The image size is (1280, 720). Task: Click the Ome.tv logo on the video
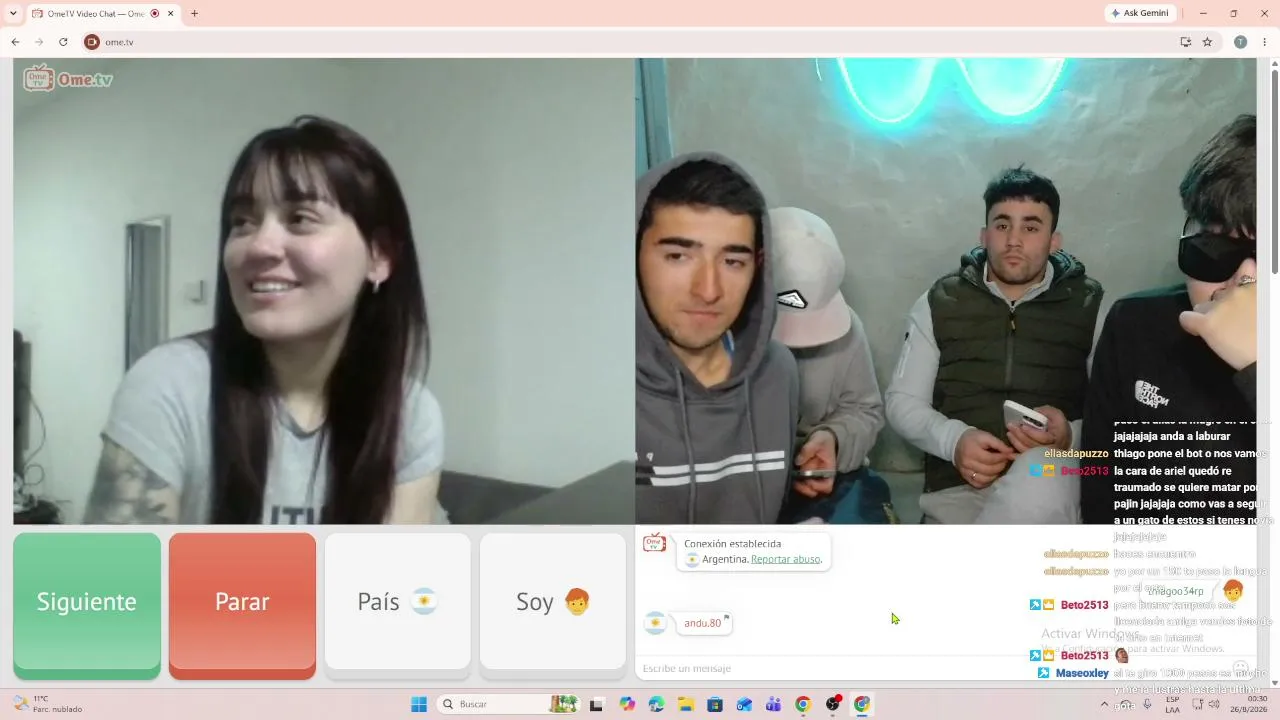tap(68, 79)
